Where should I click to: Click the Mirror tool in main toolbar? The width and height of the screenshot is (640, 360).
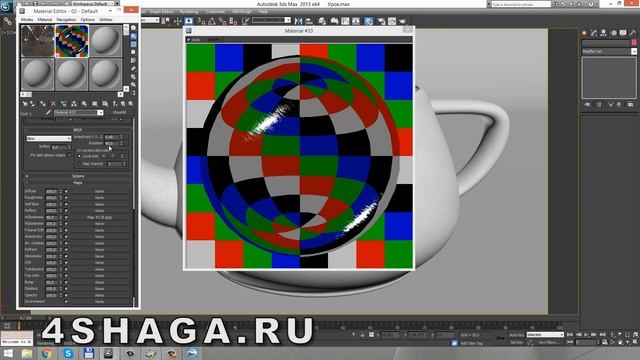[298, 21]
